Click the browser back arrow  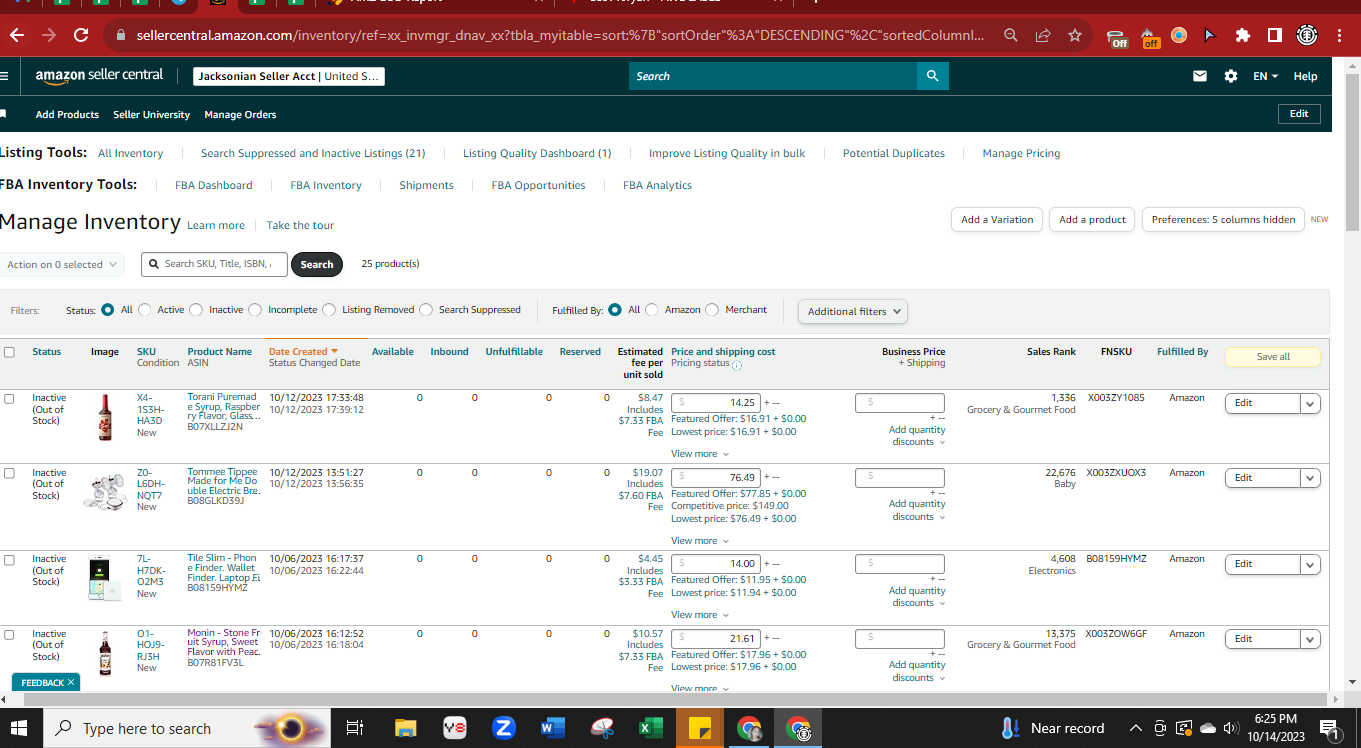[x=17, y=35]
